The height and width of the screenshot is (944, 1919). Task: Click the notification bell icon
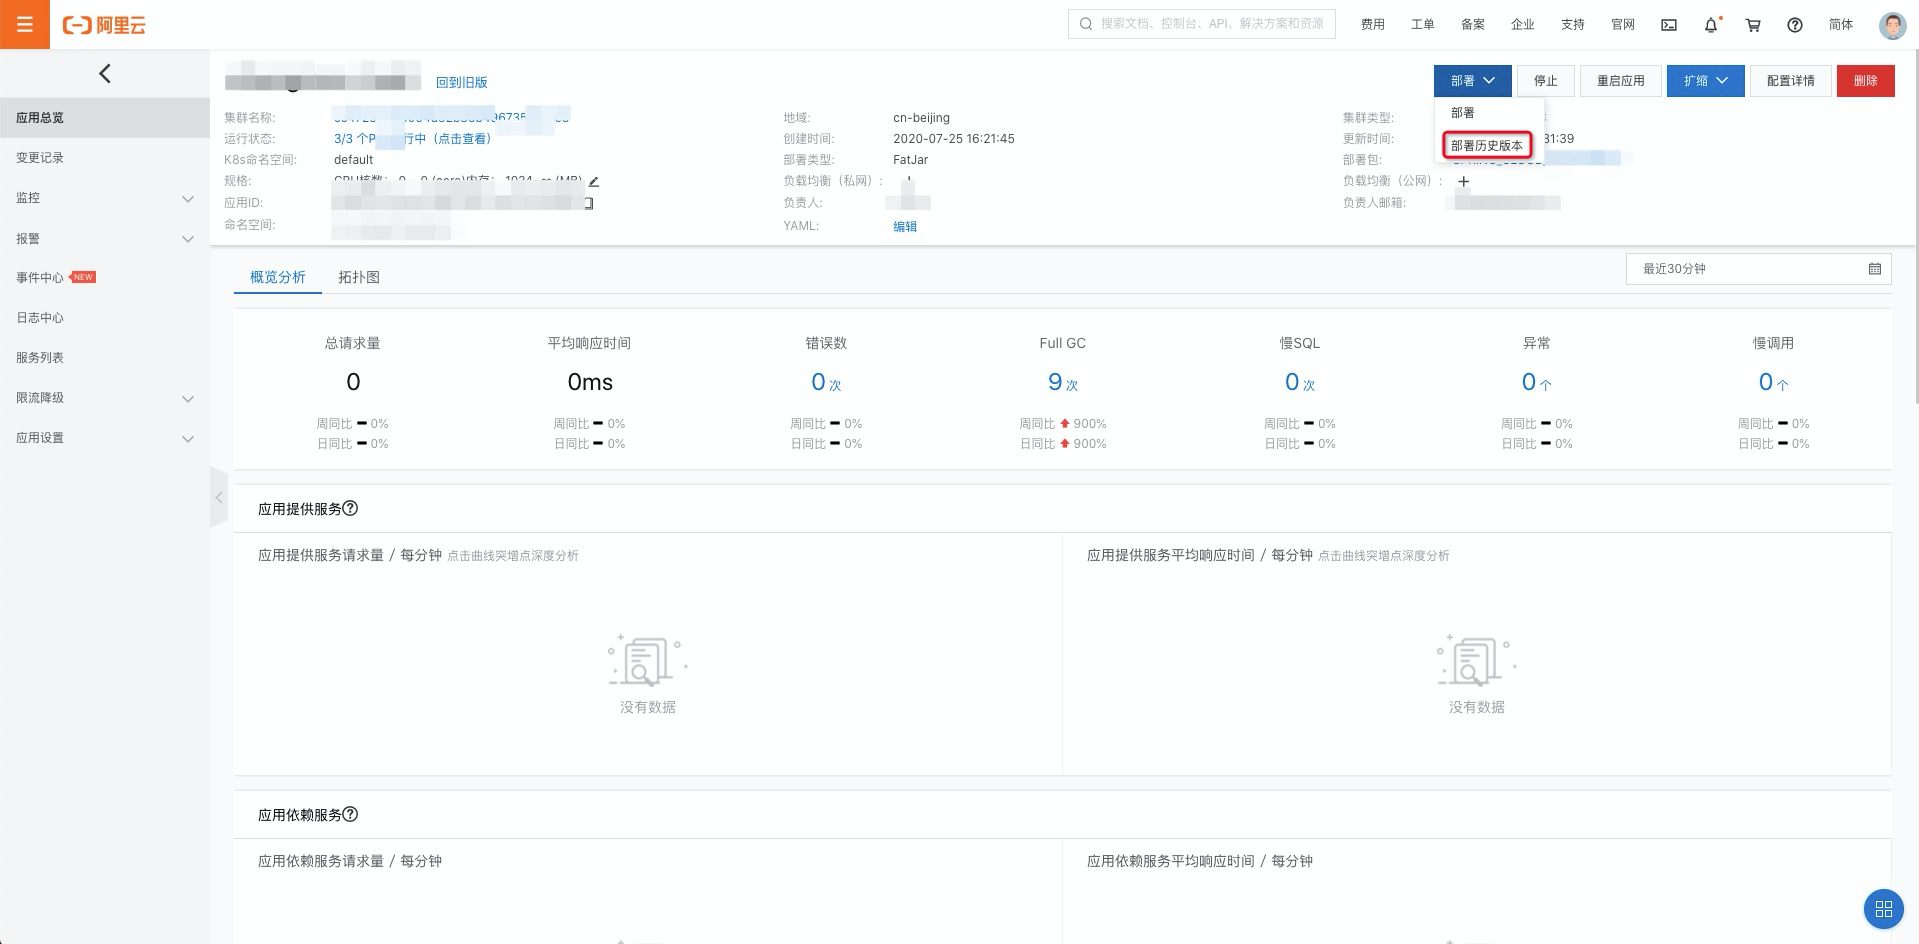(x=1711, y=25)
